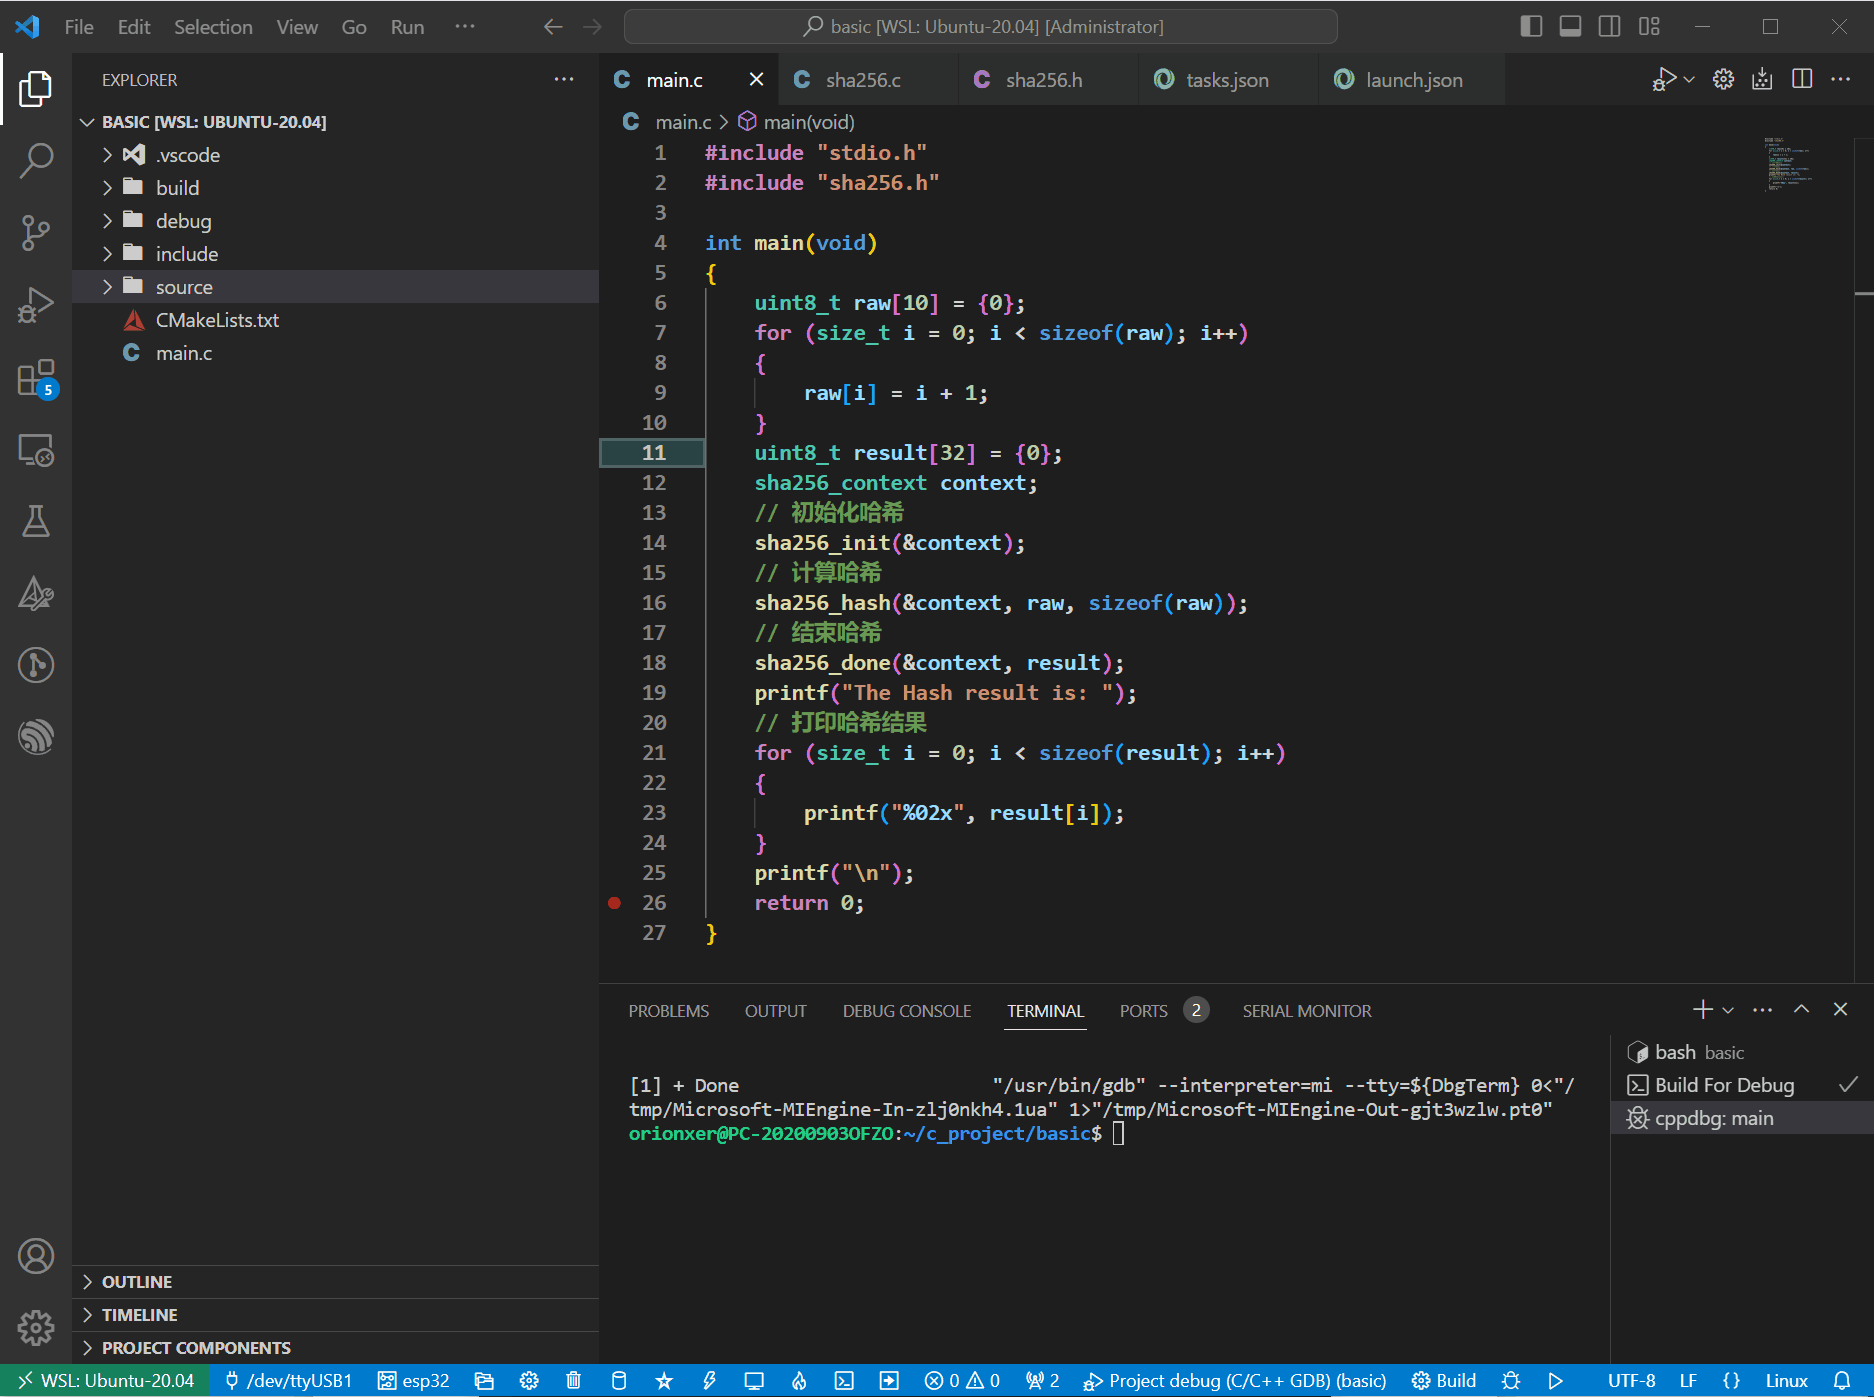Image resolution: width=1874 pixels, height=1397 pixels.
Task: Open the ESP-IDF terminal icon in the status bar
Action: pyautogui.click(x=844, y=1381)
